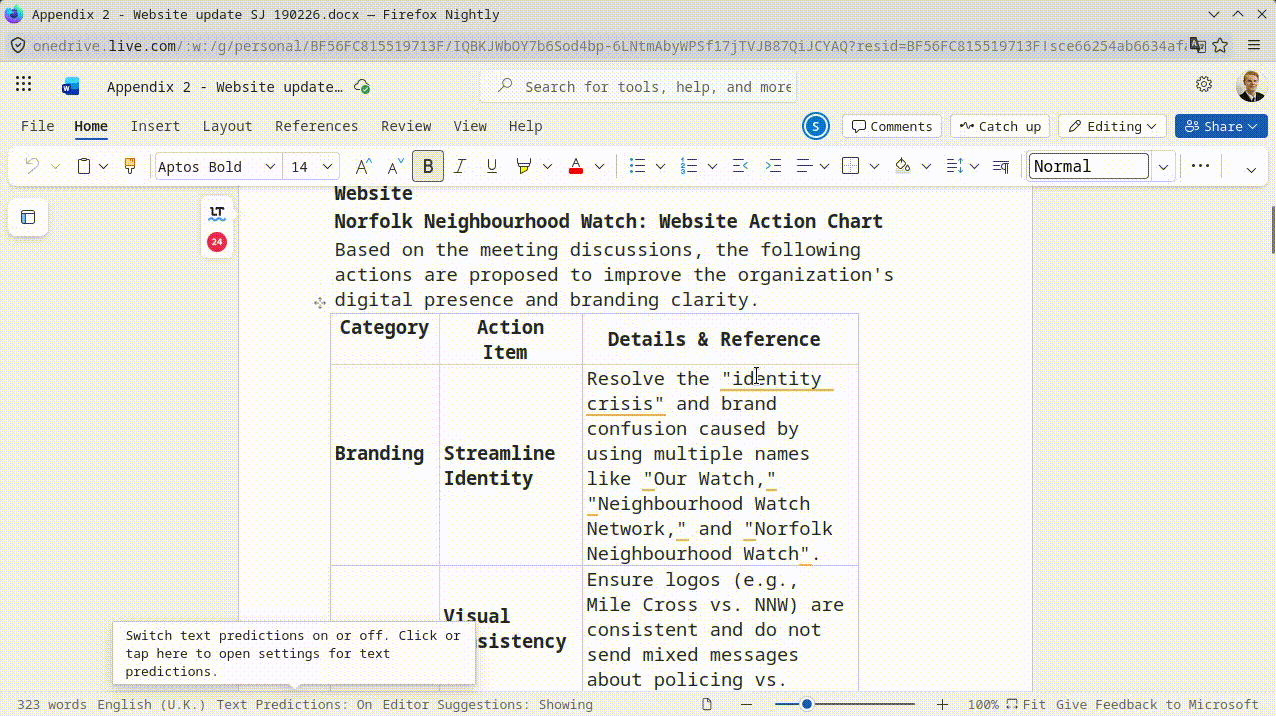Click the Comments button
This screenshot has width=1276, height=716.
891,126
